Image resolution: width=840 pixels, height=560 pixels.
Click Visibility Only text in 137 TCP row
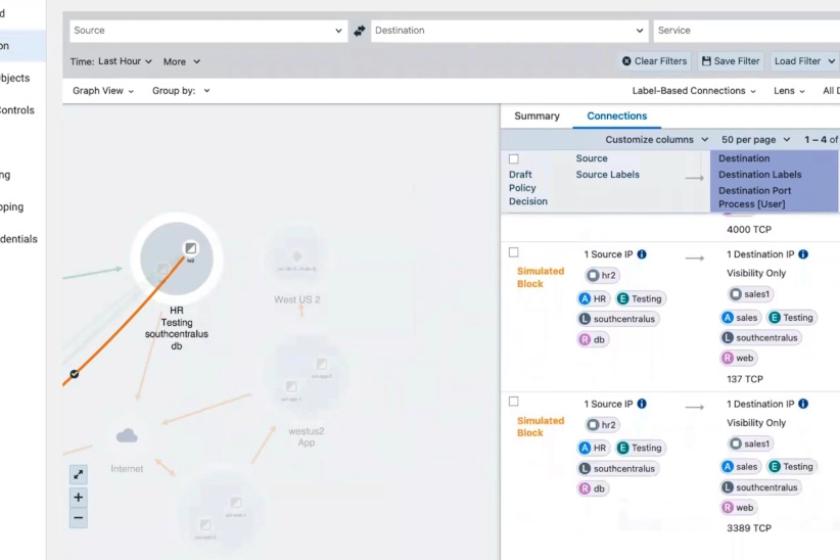[x=756, y=273]
